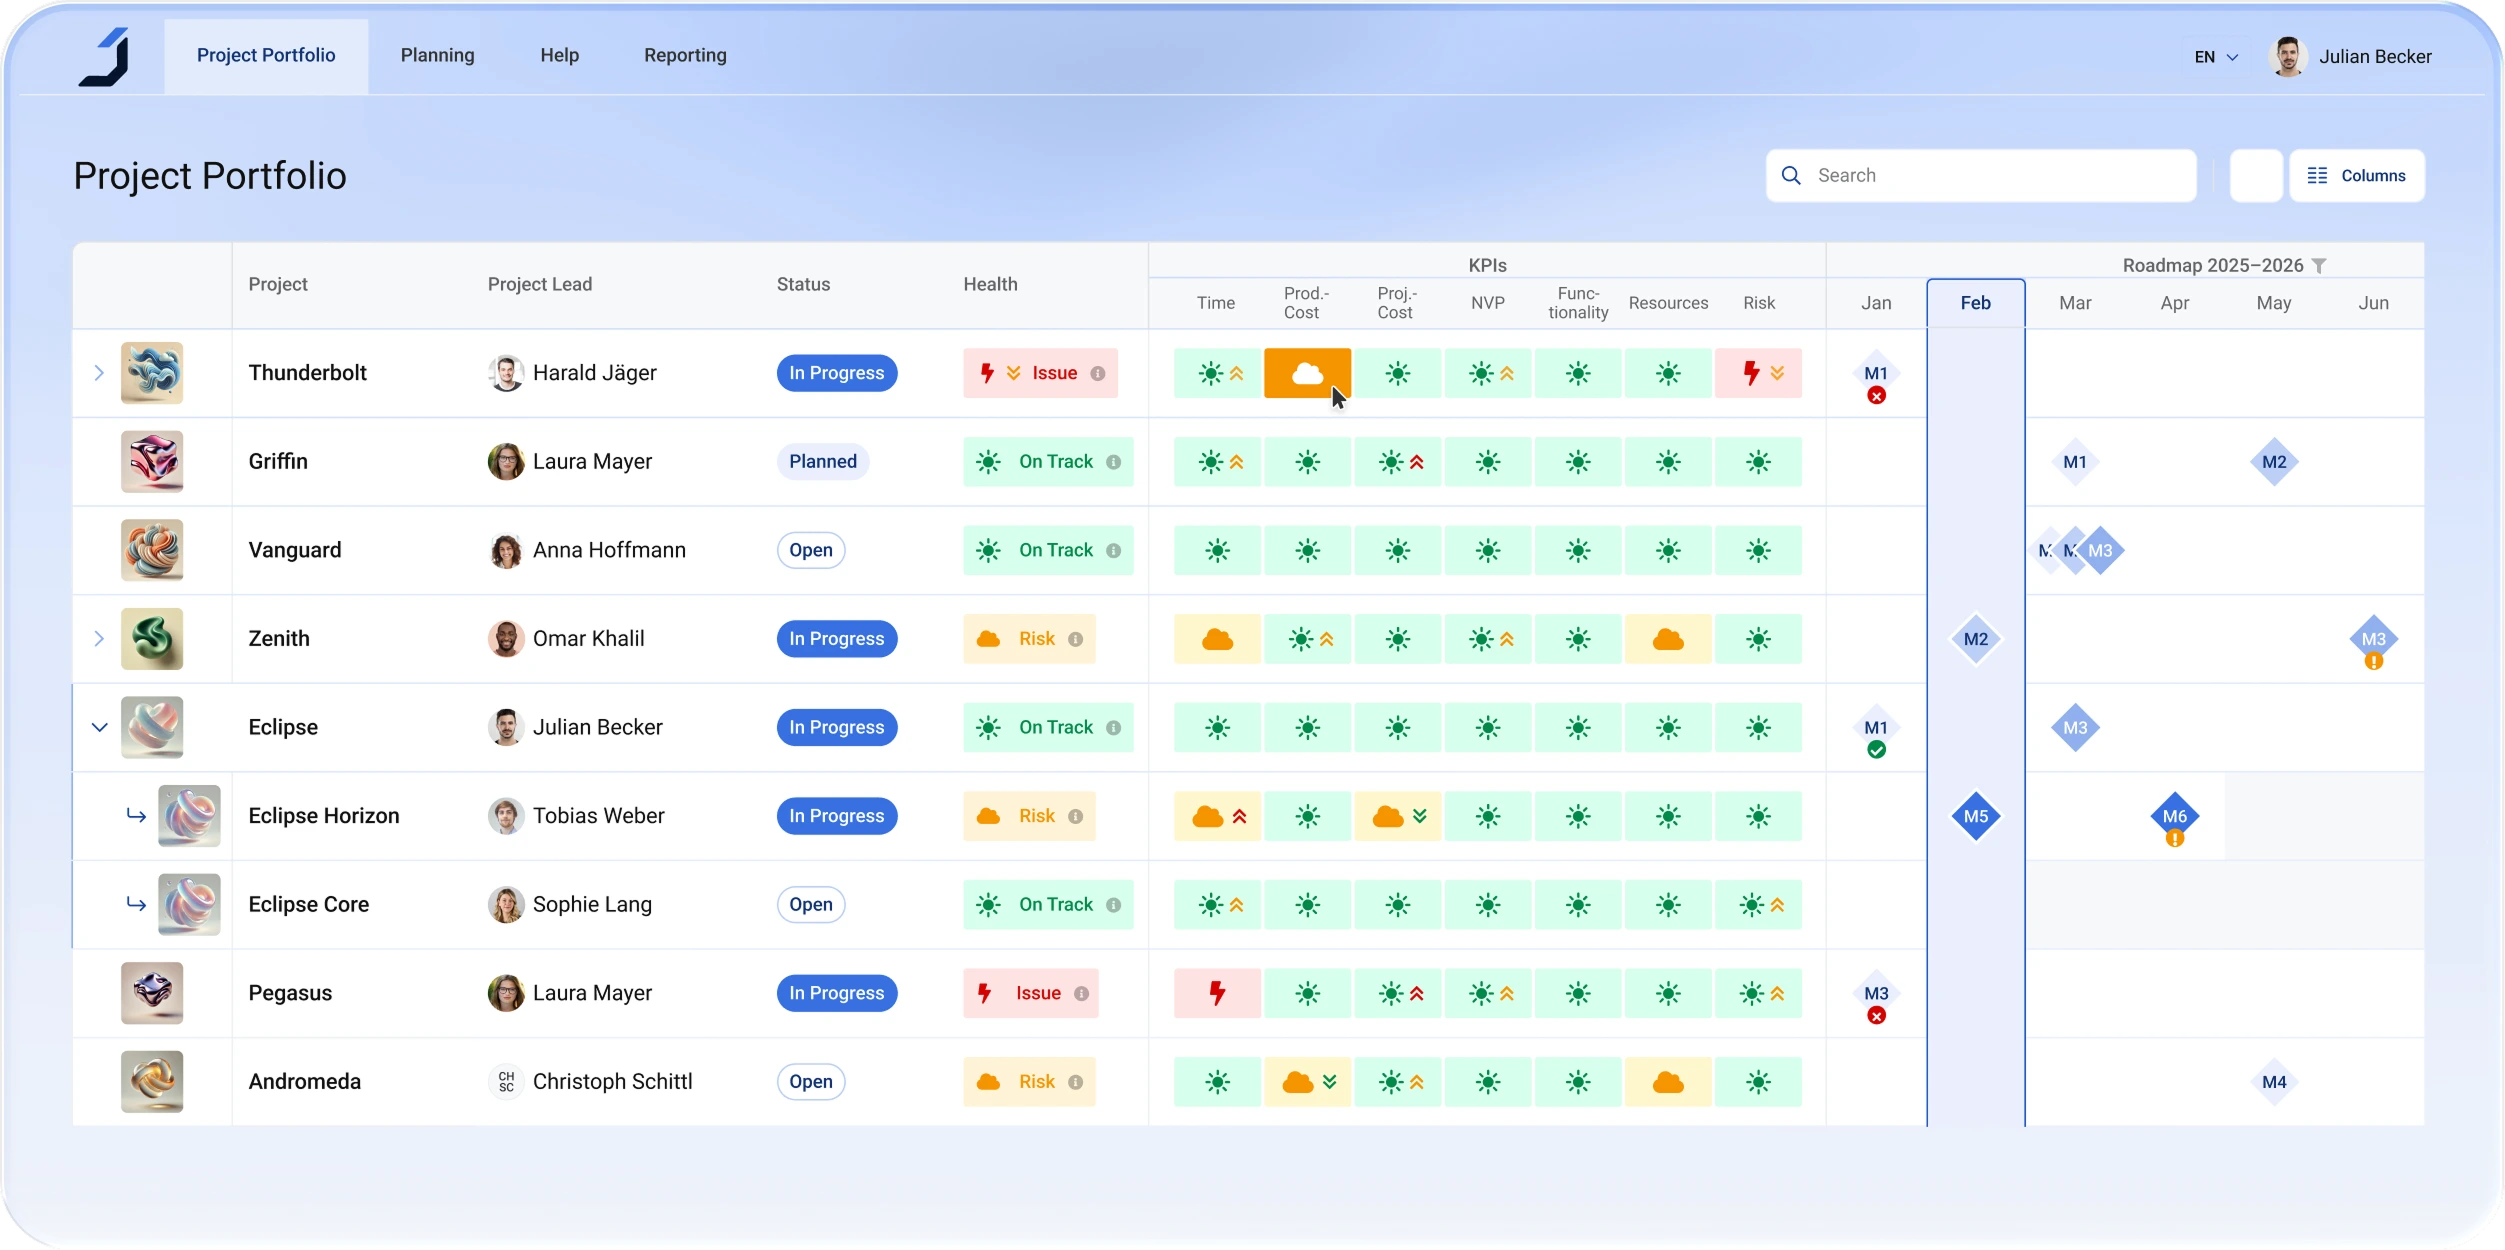Click Zenith's Time cloud KPI cell
This screenshot has width=2505, height=1250.
pos(1217,639)
